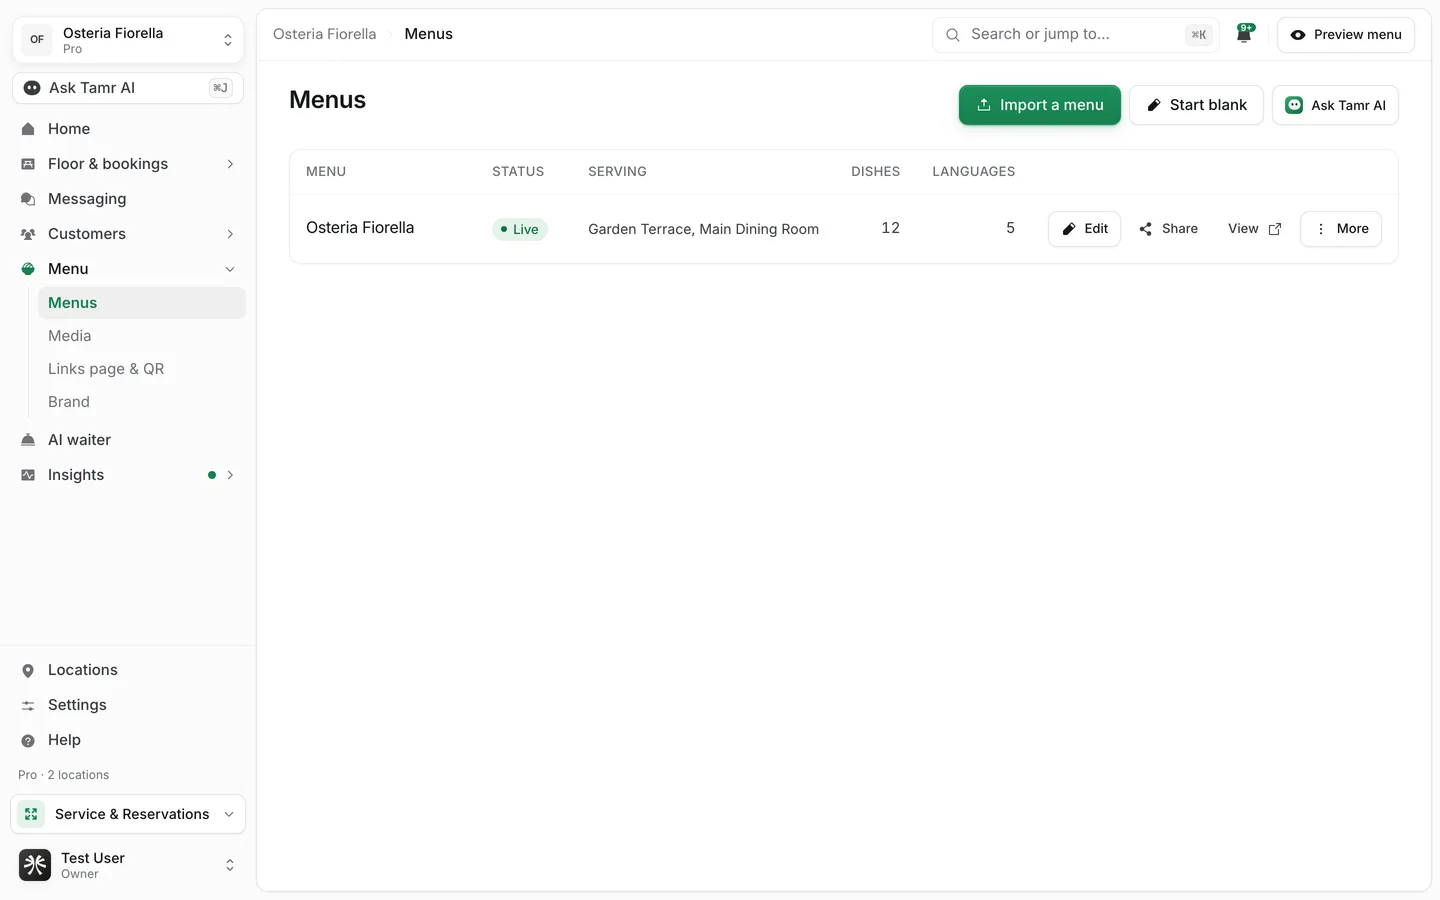Click the green Menu section icon
The height and width of the screenshot is (900, 1440).
(x=28, y=269)
